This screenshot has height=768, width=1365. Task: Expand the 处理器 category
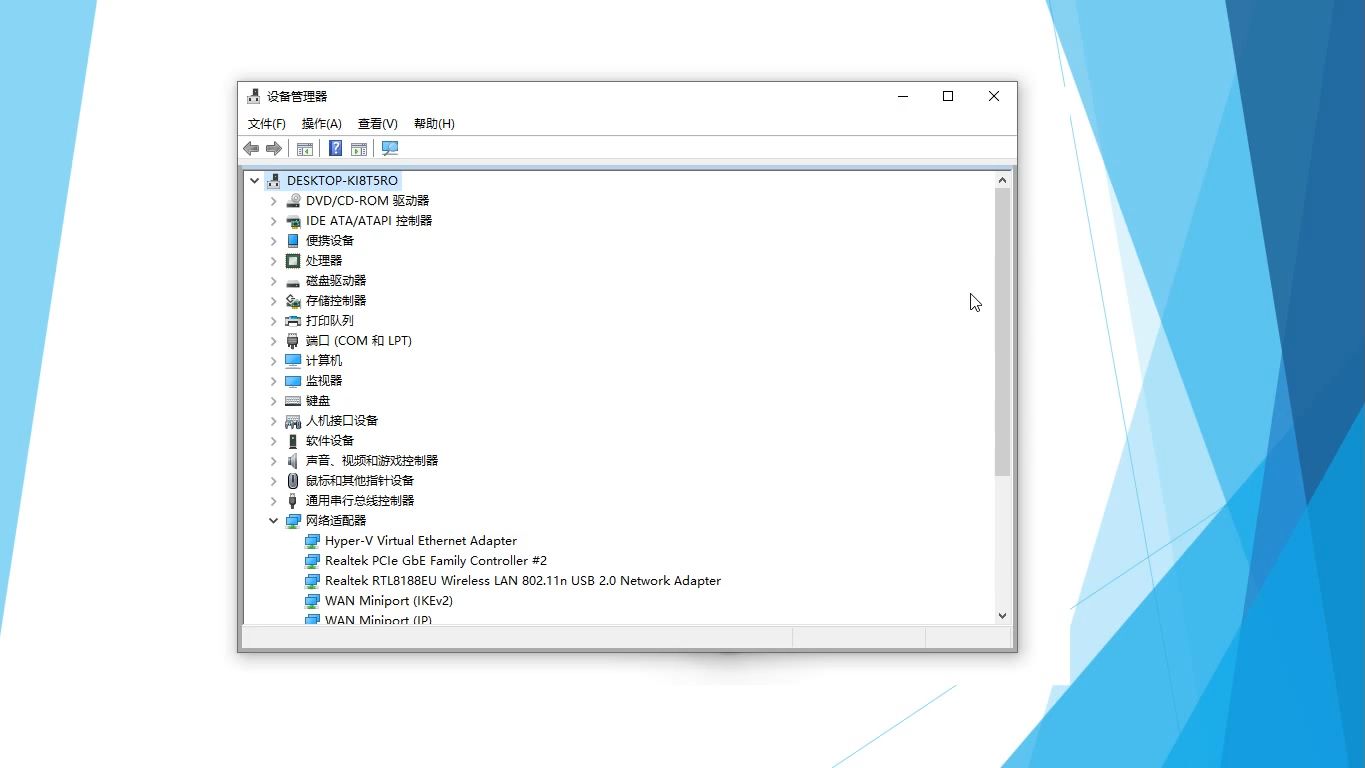pos(274,261)
